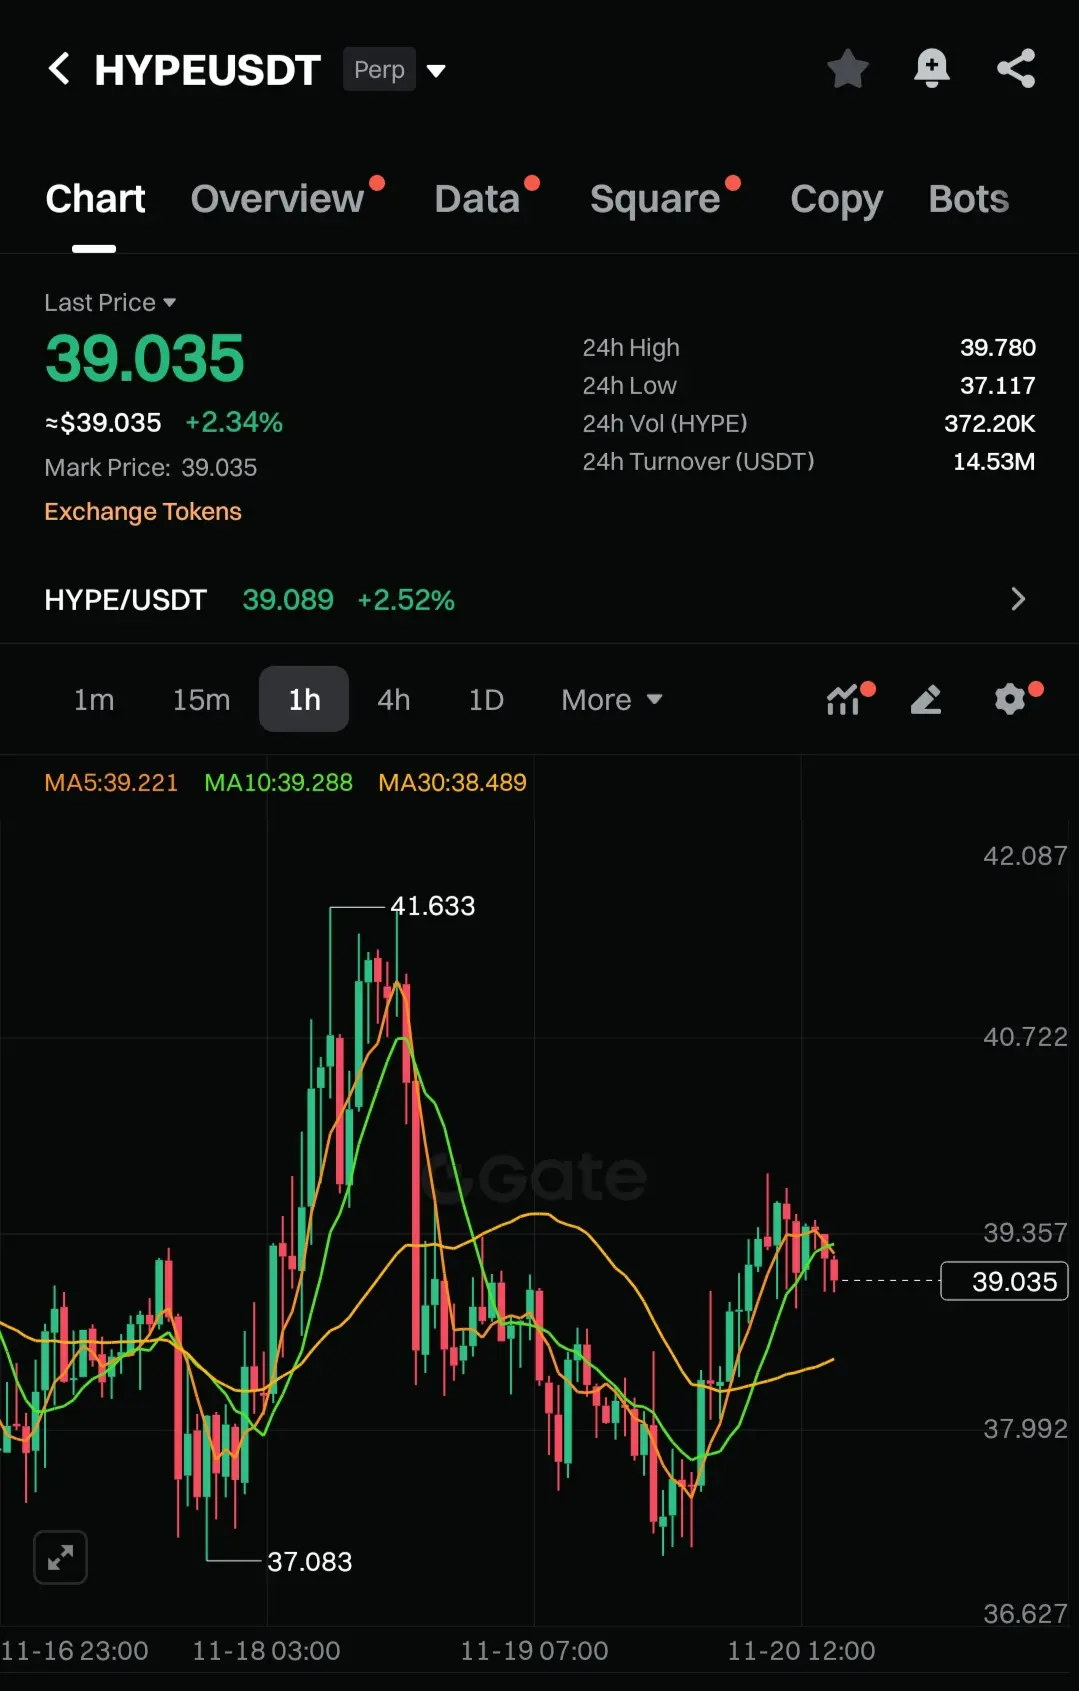Select the 4h timeframe
Viewport: 1079px width, 1691px height.
click(x=394, y=699)
